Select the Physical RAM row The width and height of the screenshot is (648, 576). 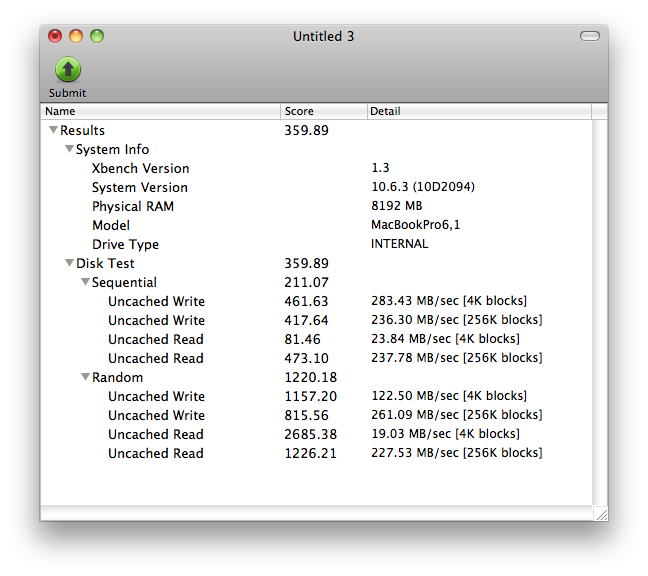pyautogui.click(x=317, y=206)
